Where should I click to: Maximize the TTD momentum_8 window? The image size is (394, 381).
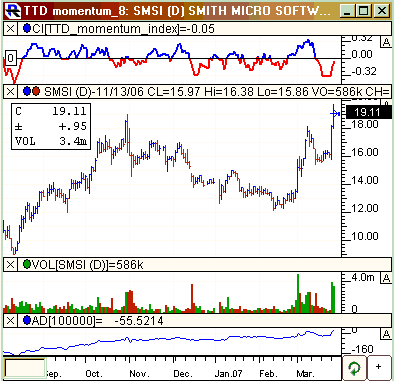coord(364,11)
